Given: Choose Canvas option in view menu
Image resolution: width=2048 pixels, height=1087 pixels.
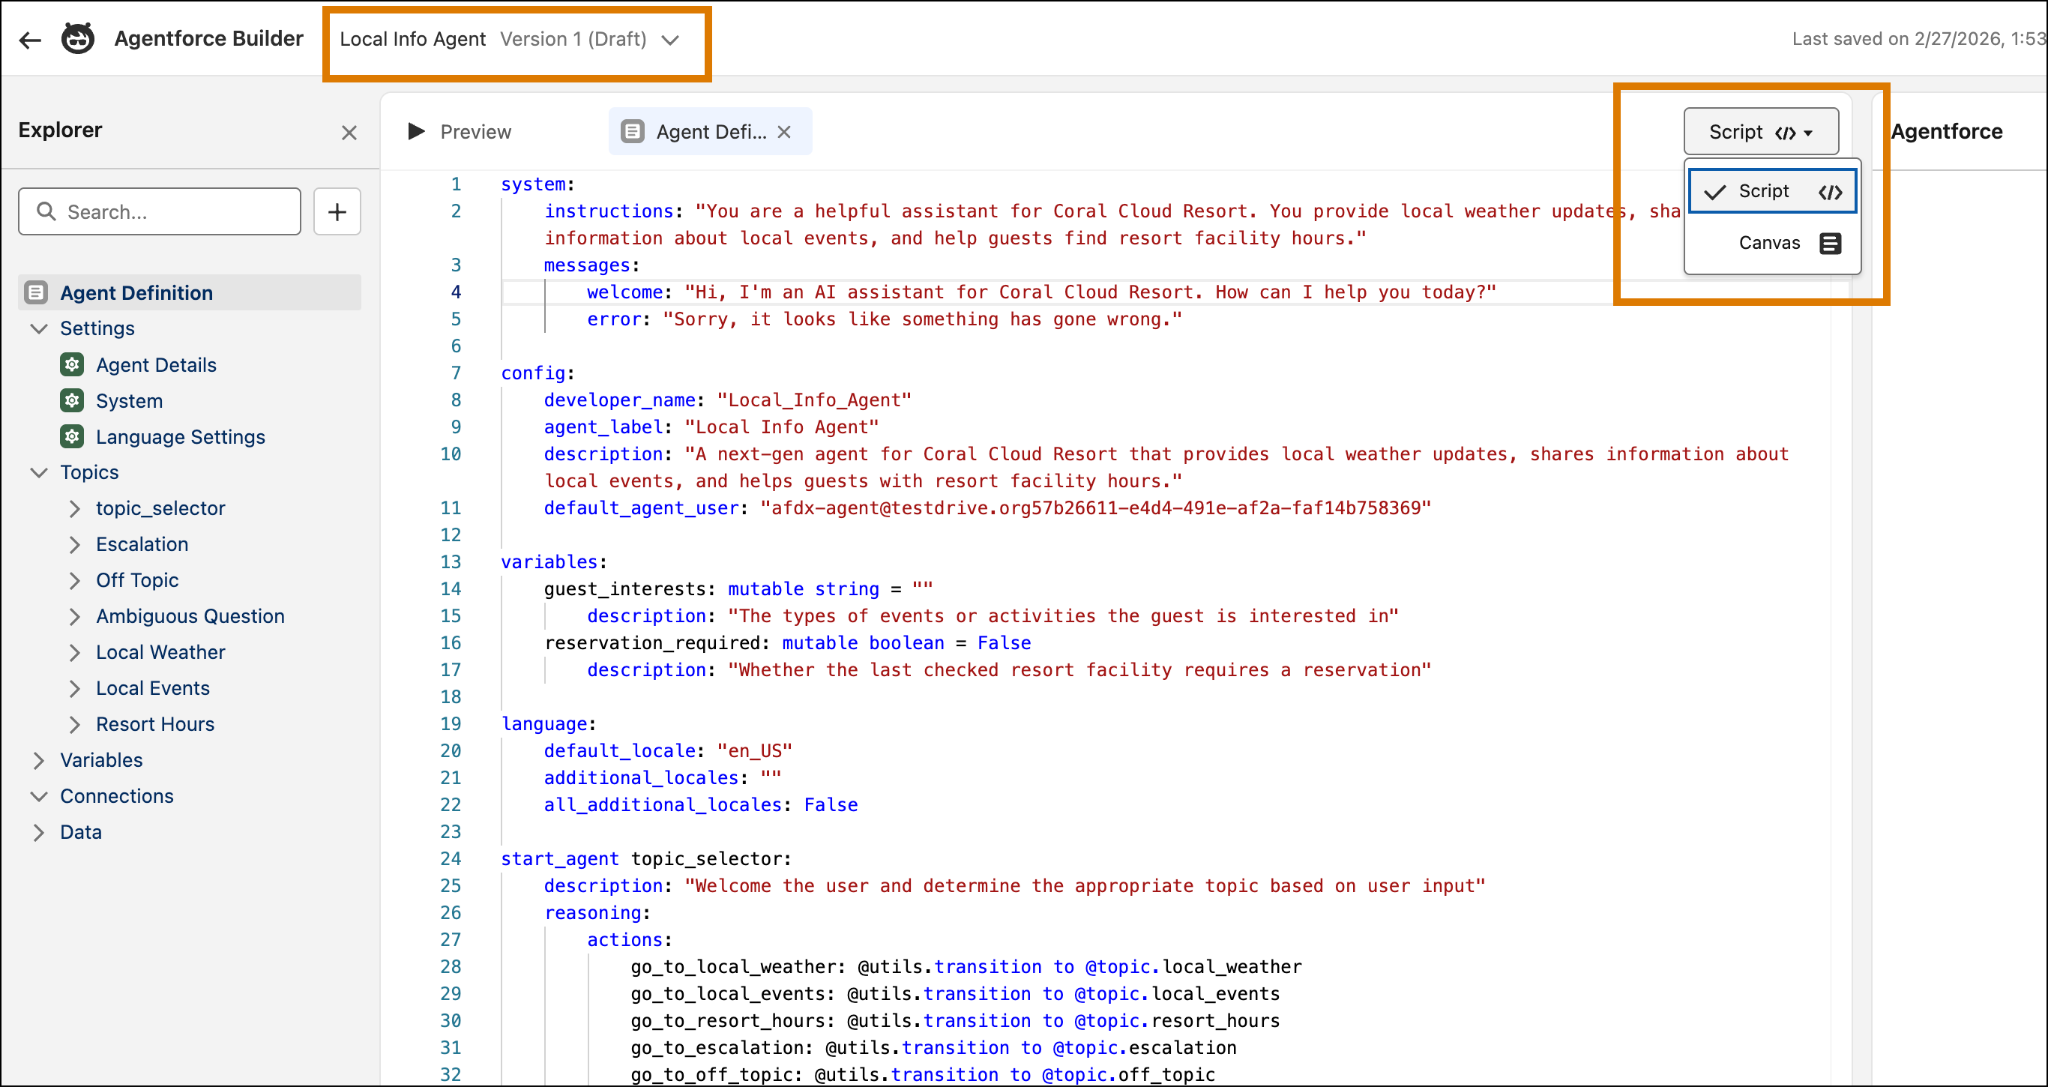Looking at the screenshot, I should click(x=1772, y=243).
